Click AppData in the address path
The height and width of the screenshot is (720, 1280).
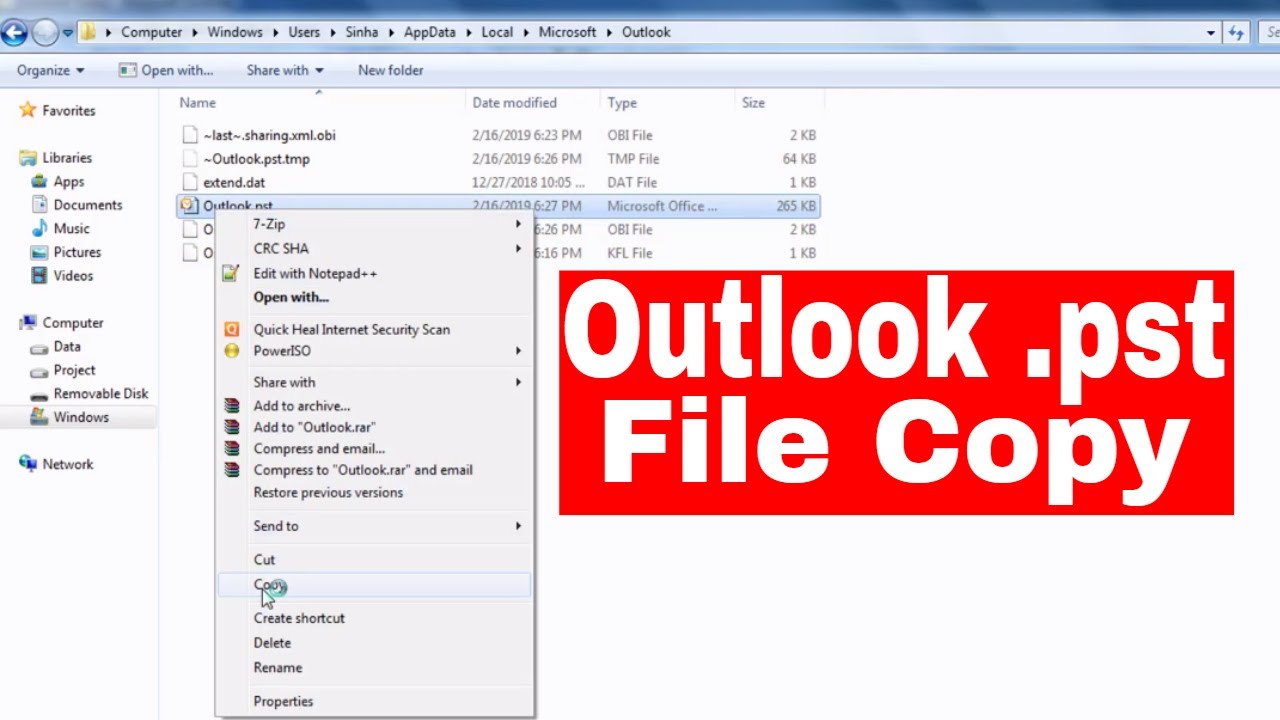pyautogui.click(x=429, y=32)
